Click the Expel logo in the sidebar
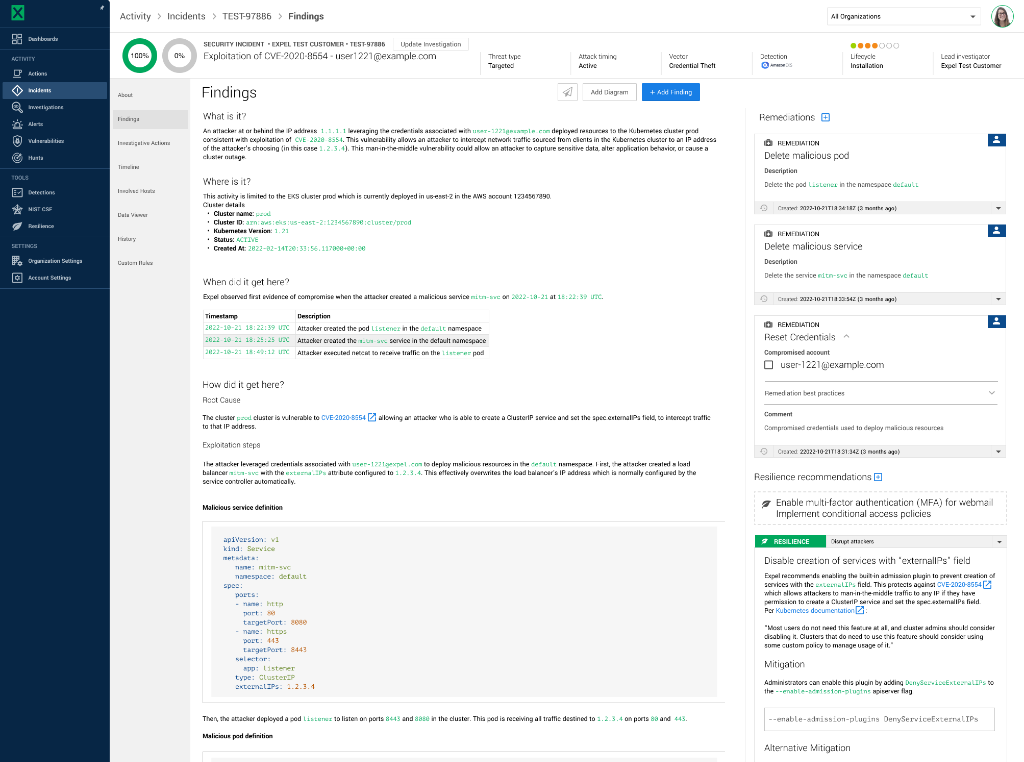This screenshot has width=1024, height=762. point(18,12)
